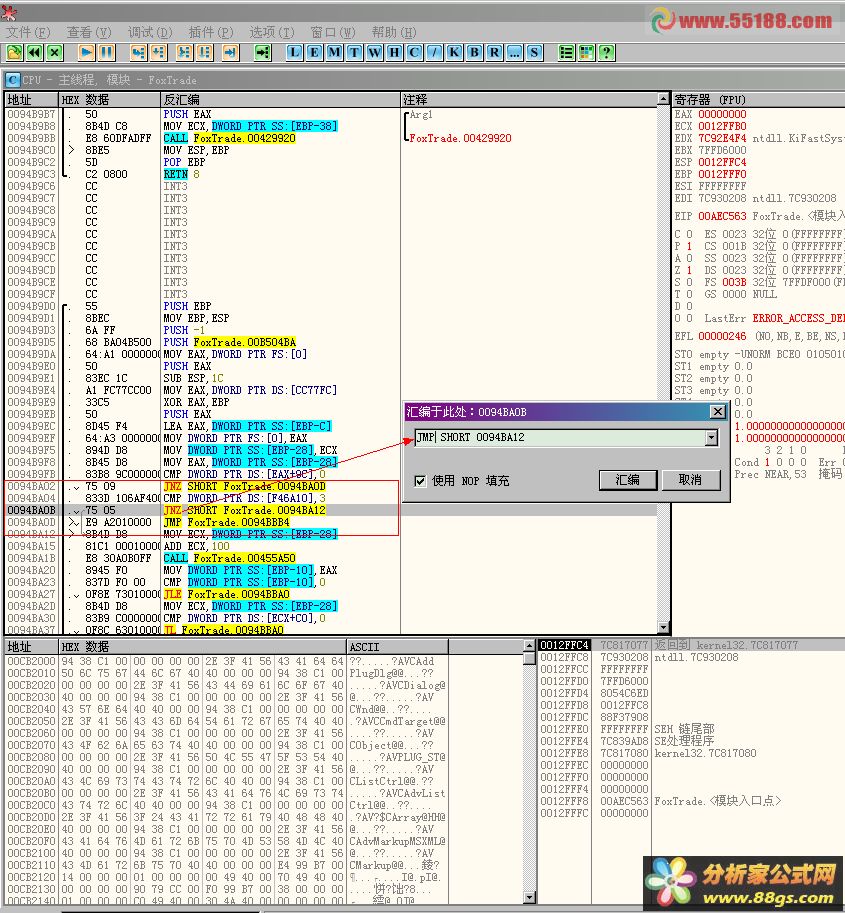Click the RETN 8 instruction row
The image size is (845, 913).
331,174
